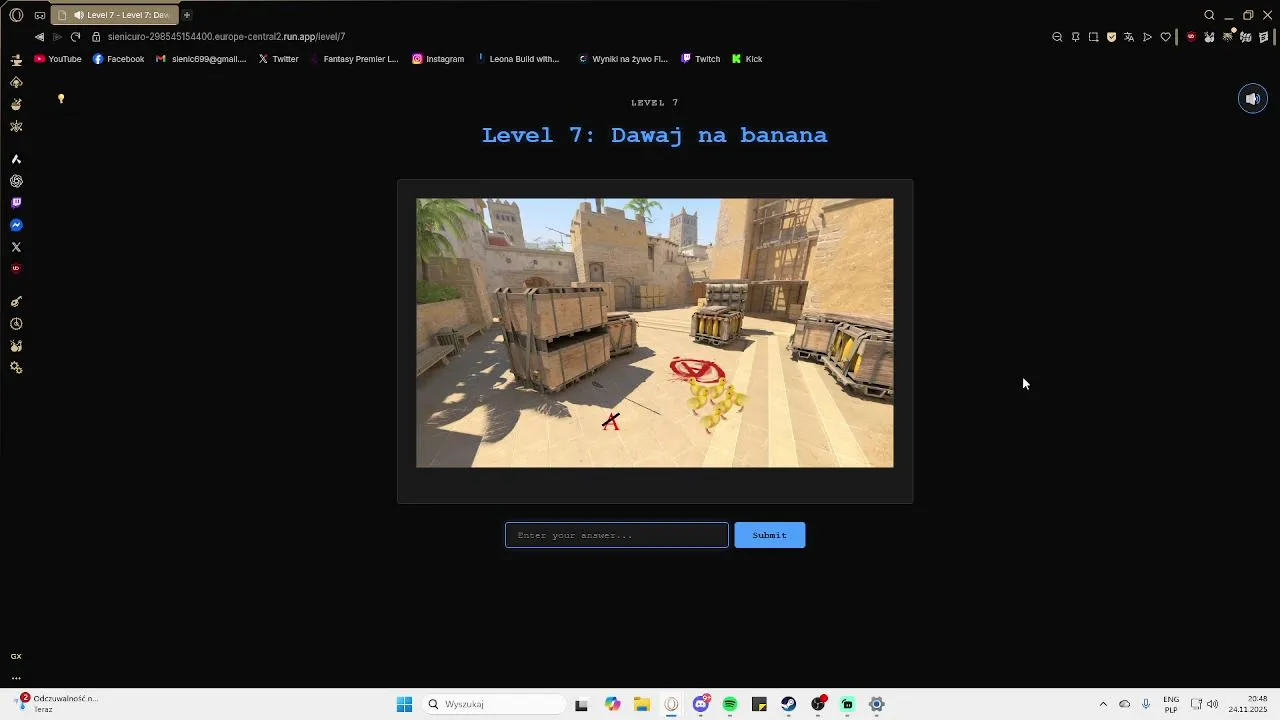The width and height of the screenshot is (1280, 720).
Task: Open the X sidebar panel
Action: click(16, 247)
